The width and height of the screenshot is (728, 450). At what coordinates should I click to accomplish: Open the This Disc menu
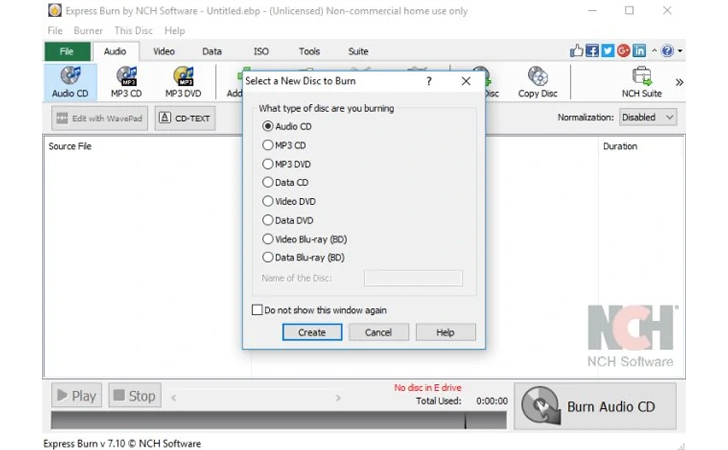[133, 31]
